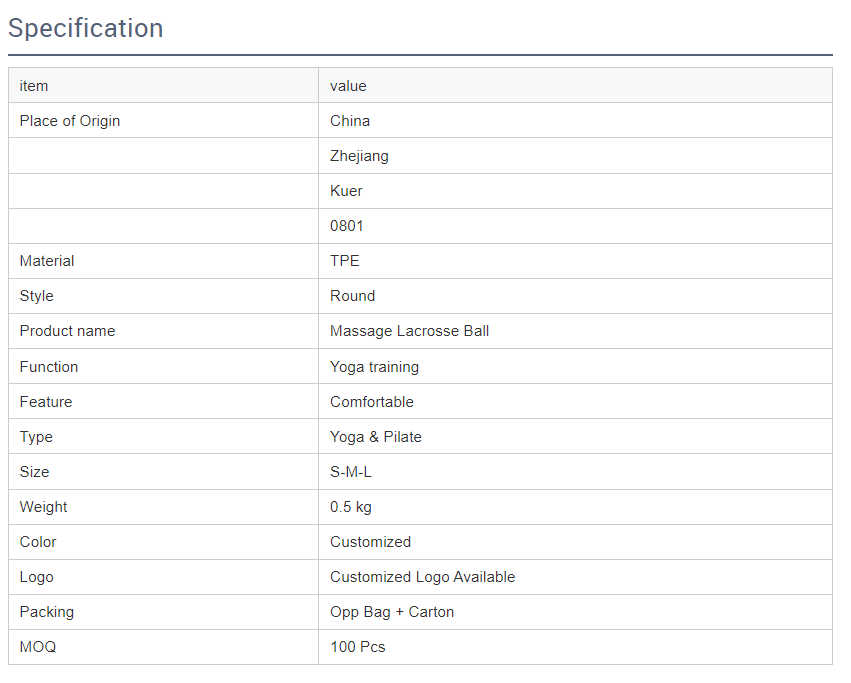This screenshot has height=683, width=851.
Task: Click the Specification heading
Action: coord(86,28)
